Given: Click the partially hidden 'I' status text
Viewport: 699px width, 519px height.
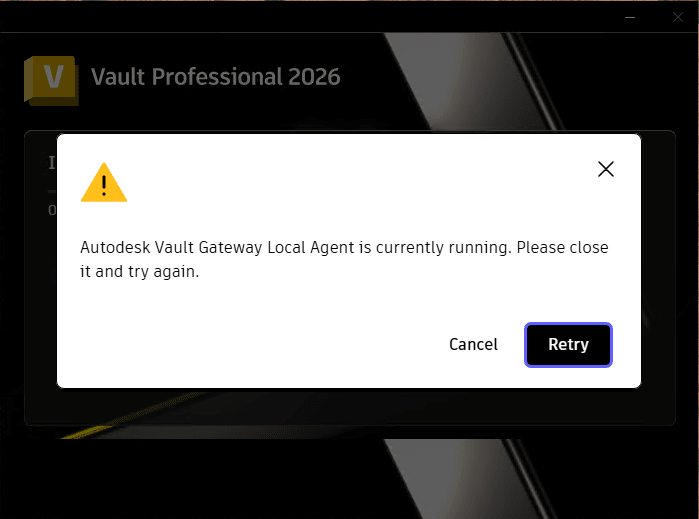Looking at the screenshot, I should [52, 163].
